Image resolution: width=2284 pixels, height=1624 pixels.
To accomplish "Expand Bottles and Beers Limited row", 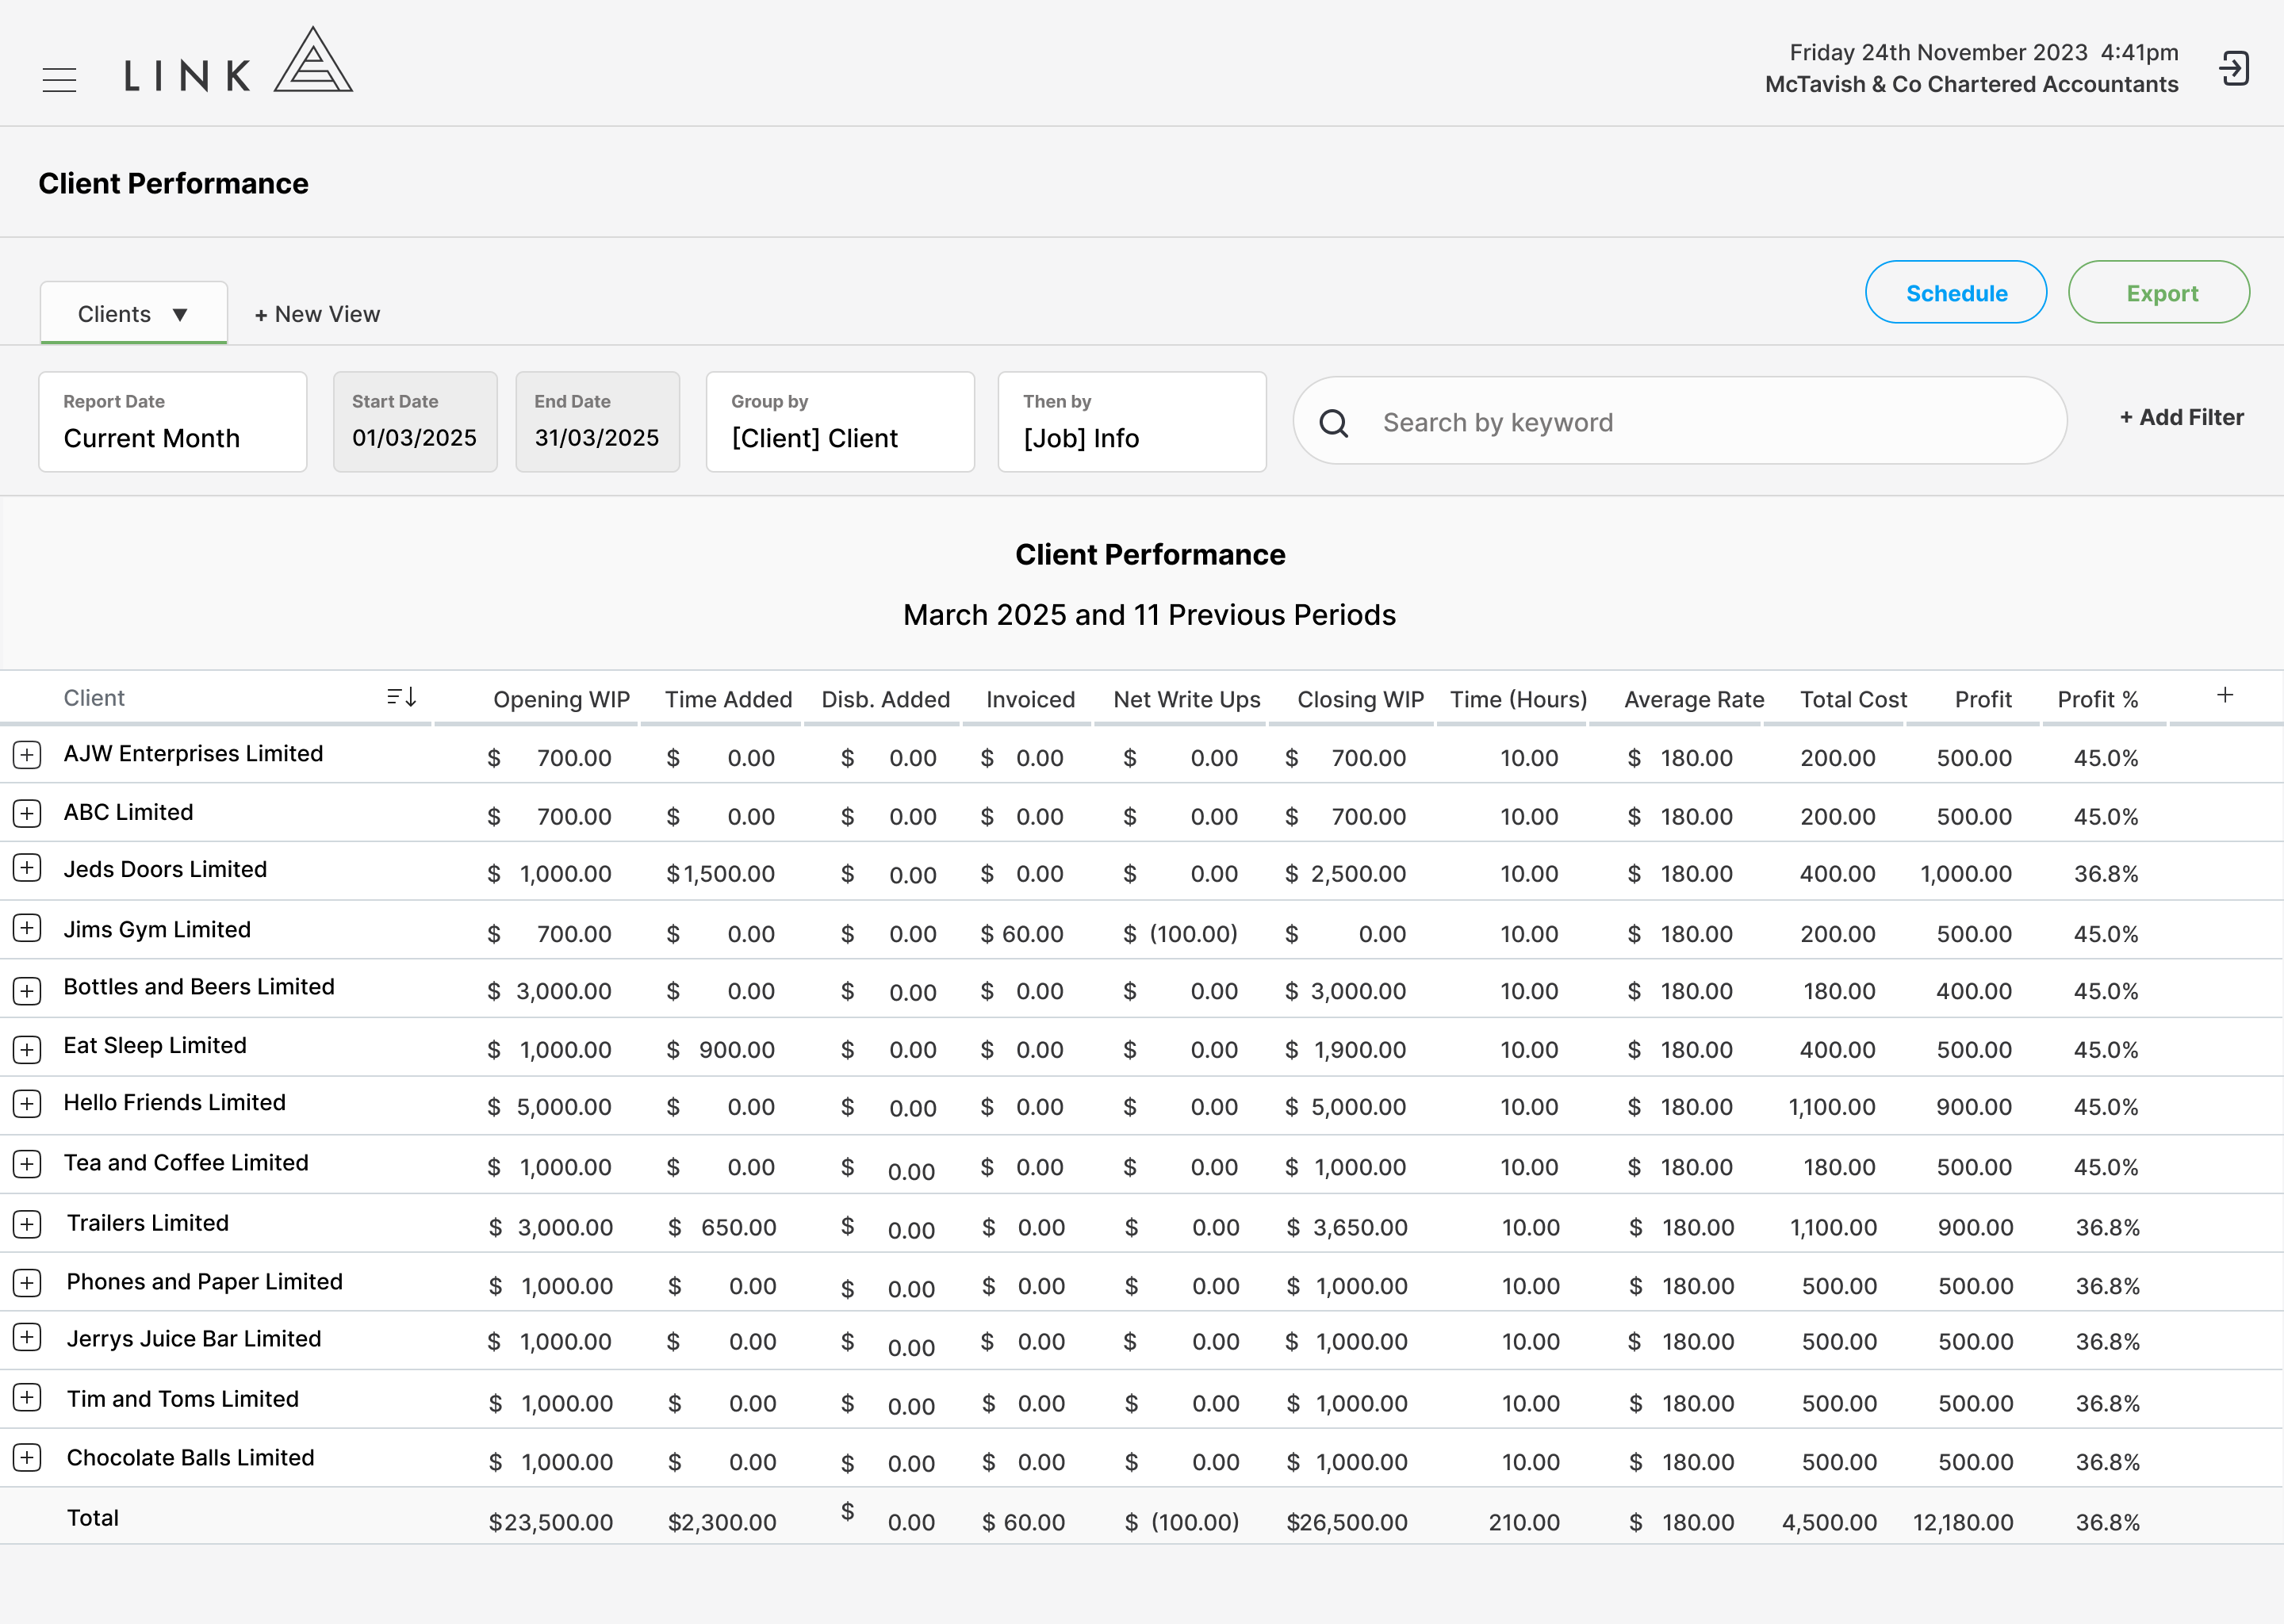I will tap(27, 990).
